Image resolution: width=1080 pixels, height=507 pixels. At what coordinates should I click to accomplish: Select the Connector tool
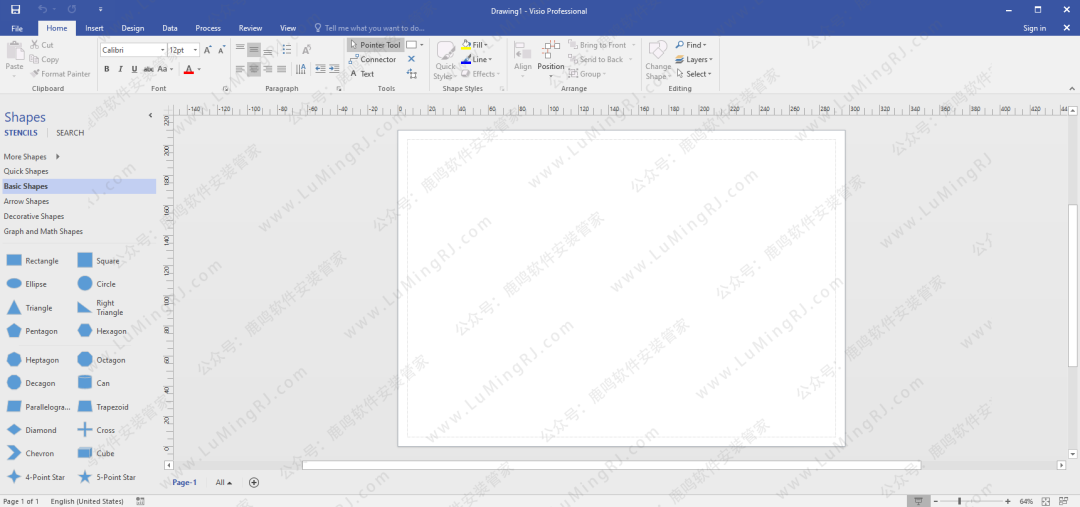373,59
